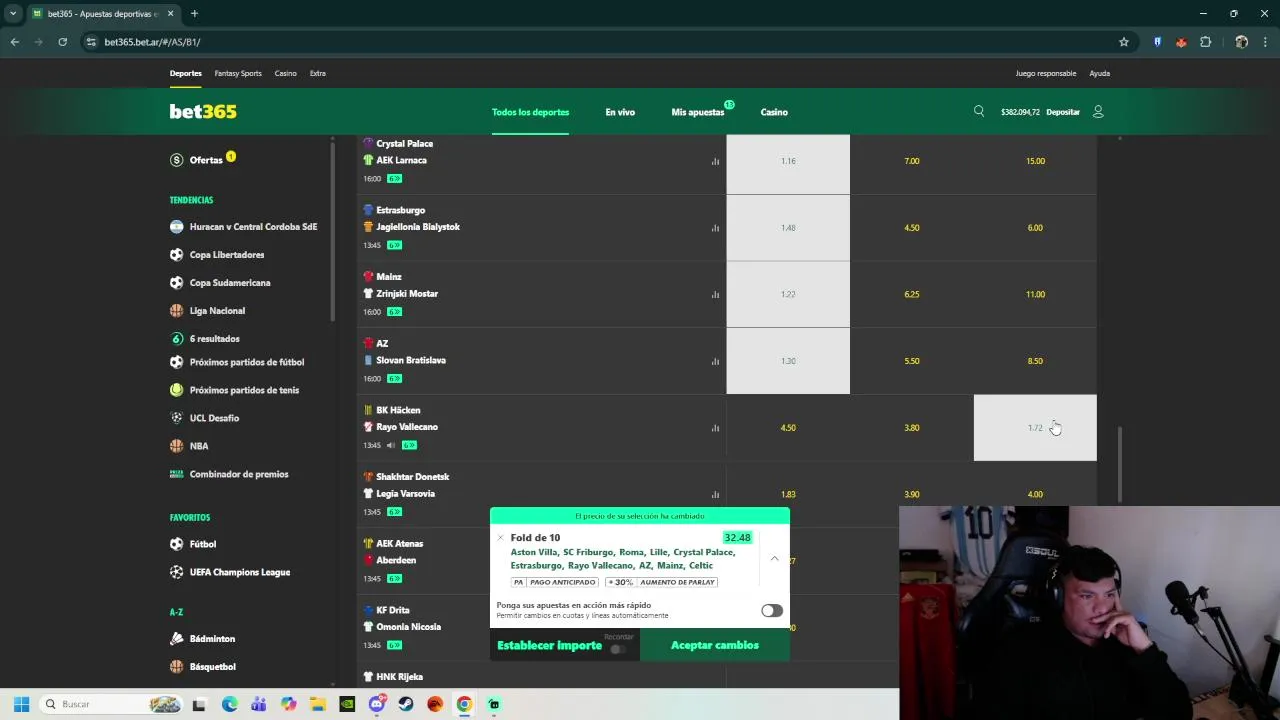The width and height of the screenshot is (1280, 720).
Task: Click the 6 resultados icon
Action: click(x=177, y=338)
